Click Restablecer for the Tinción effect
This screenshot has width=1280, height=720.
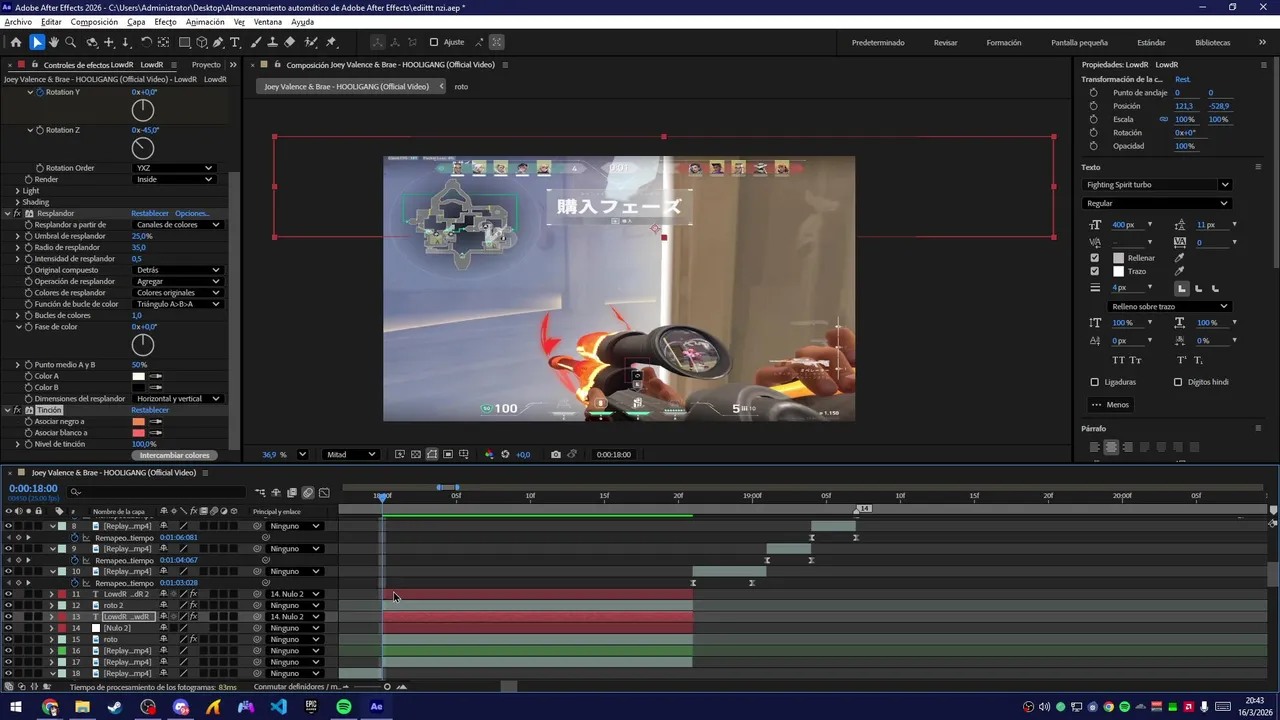(x=150, y=410)
